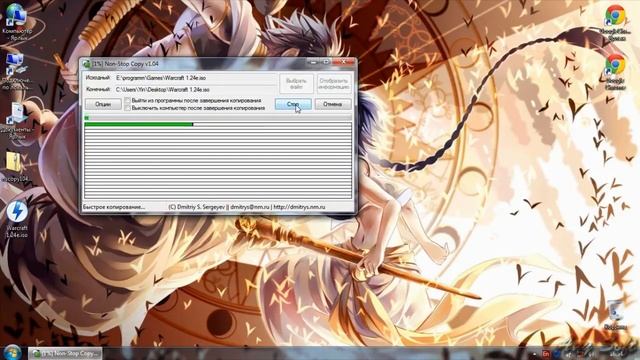This screenshot has width=640, height=360.
Task: Select Non-Stop Copy taskbar button
Action: [65, 353]
